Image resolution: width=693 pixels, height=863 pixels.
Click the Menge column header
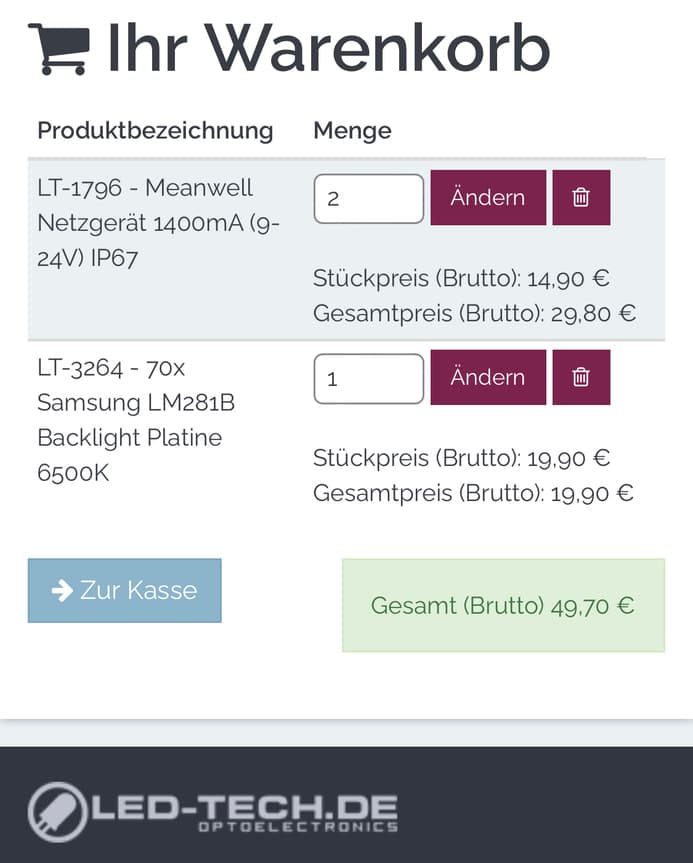[352, 131]
